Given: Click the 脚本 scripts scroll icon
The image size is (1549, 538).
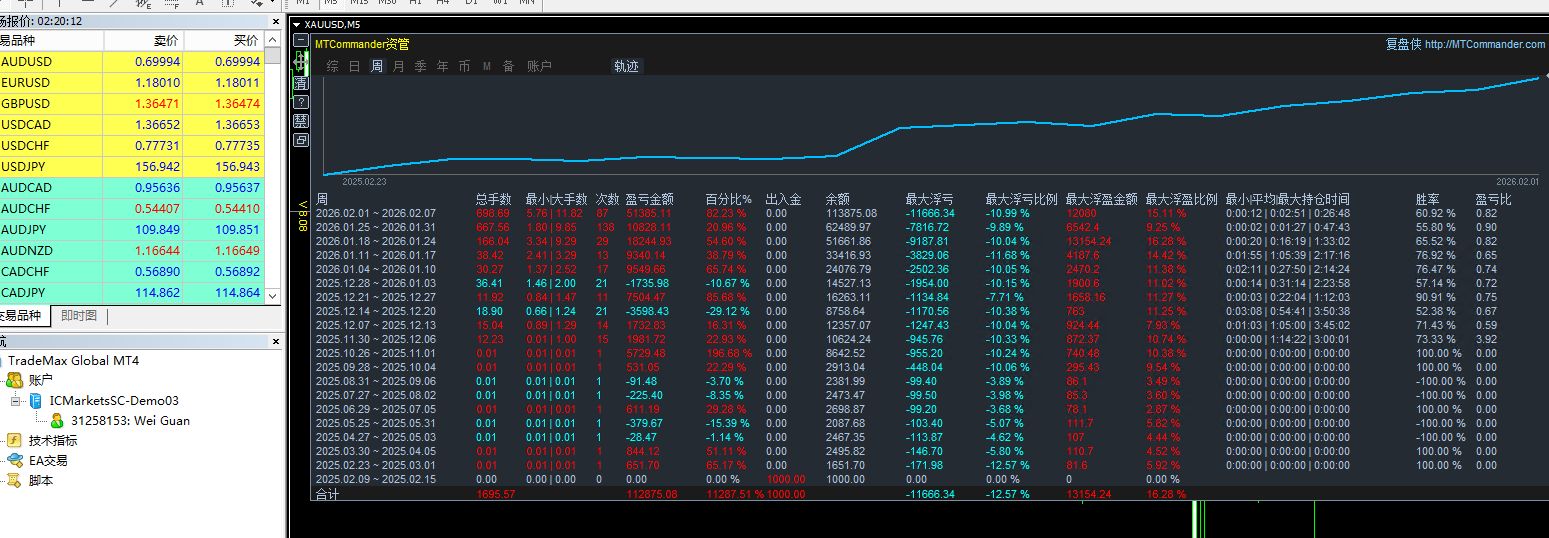Looking at the screenshot, I should (x=14, y=480).
